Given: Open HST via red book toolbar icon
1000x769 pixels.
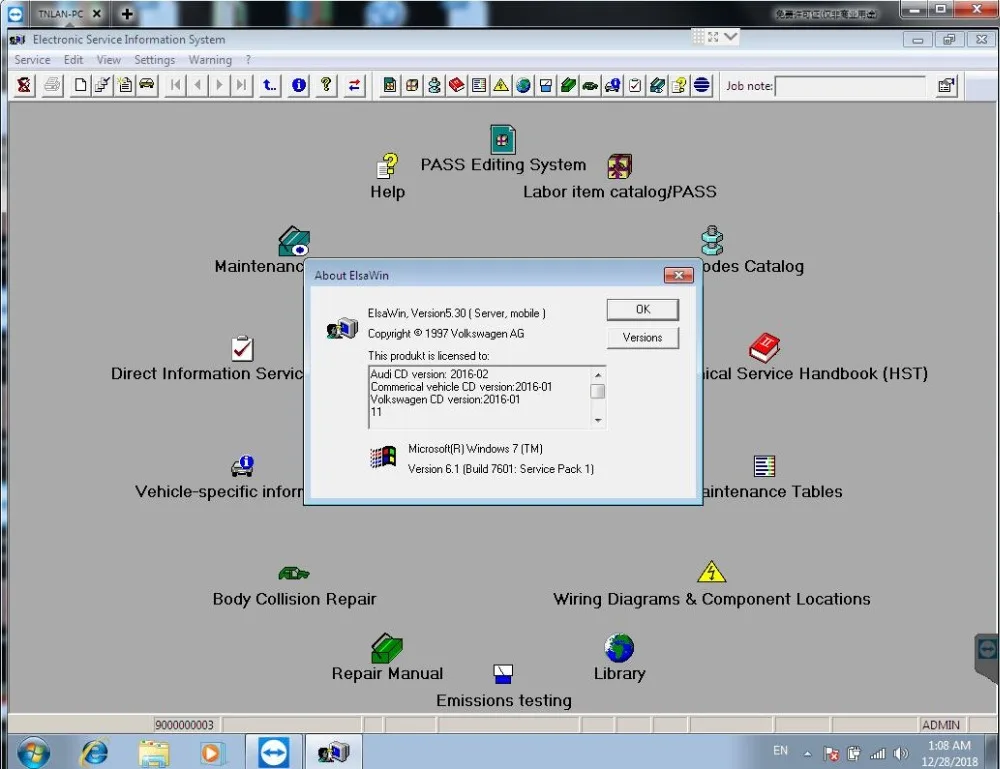Looking at the screenshot, I should (457, 85).
